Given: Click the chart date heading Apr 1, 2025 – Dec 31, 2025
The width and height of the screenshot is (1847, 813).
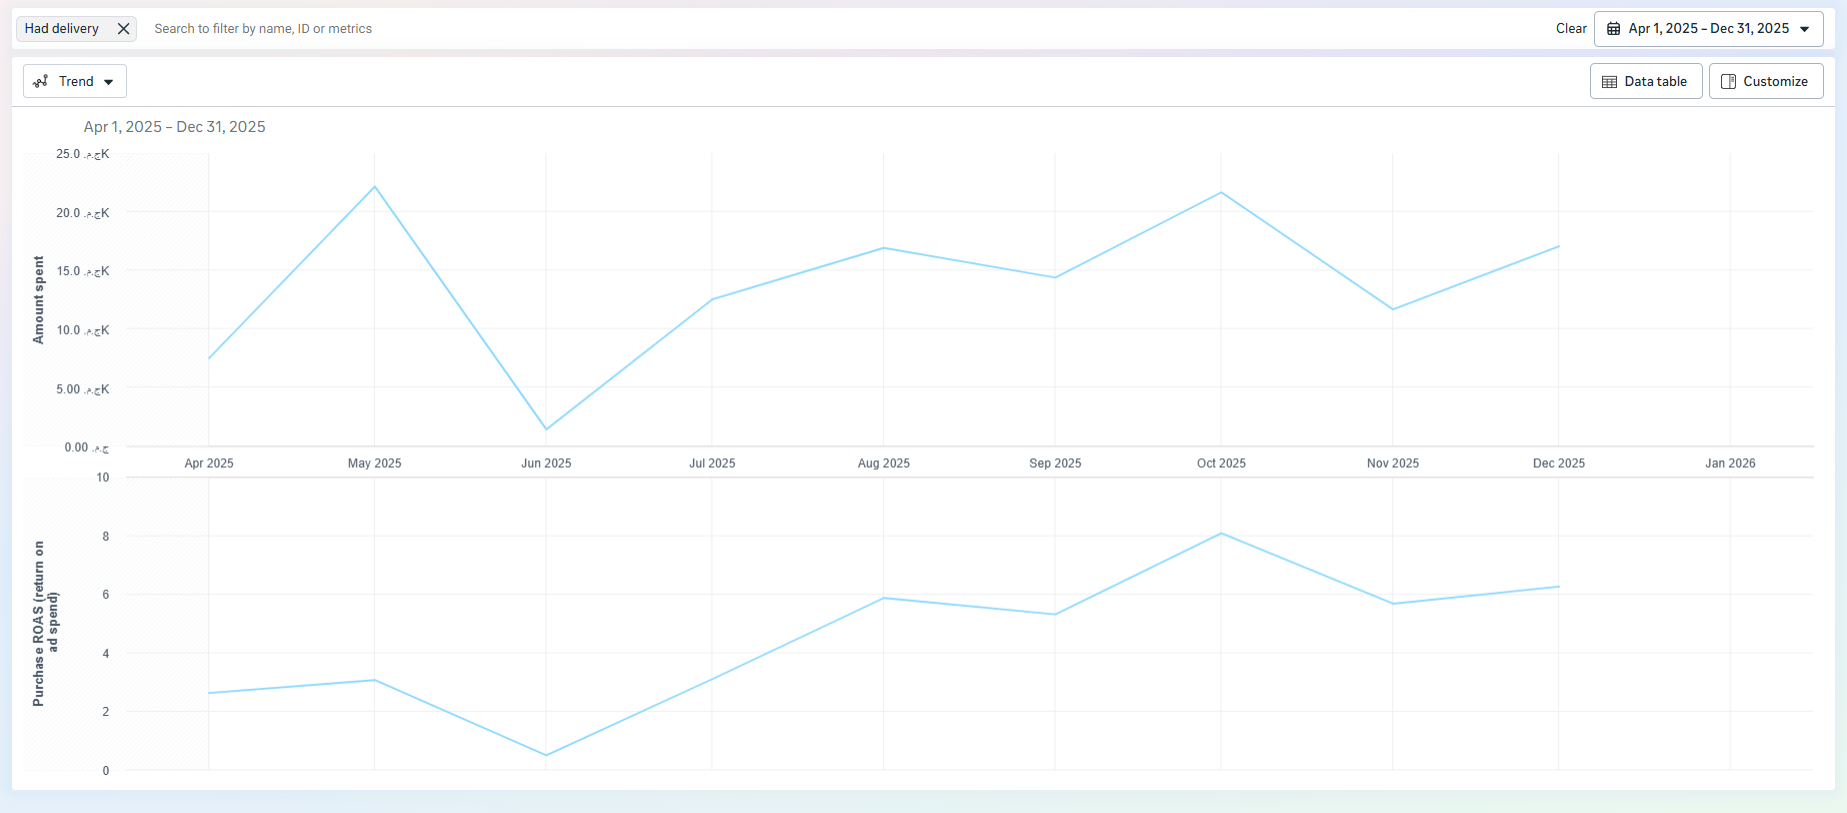Looking at the screenshot, I should 175,127.
